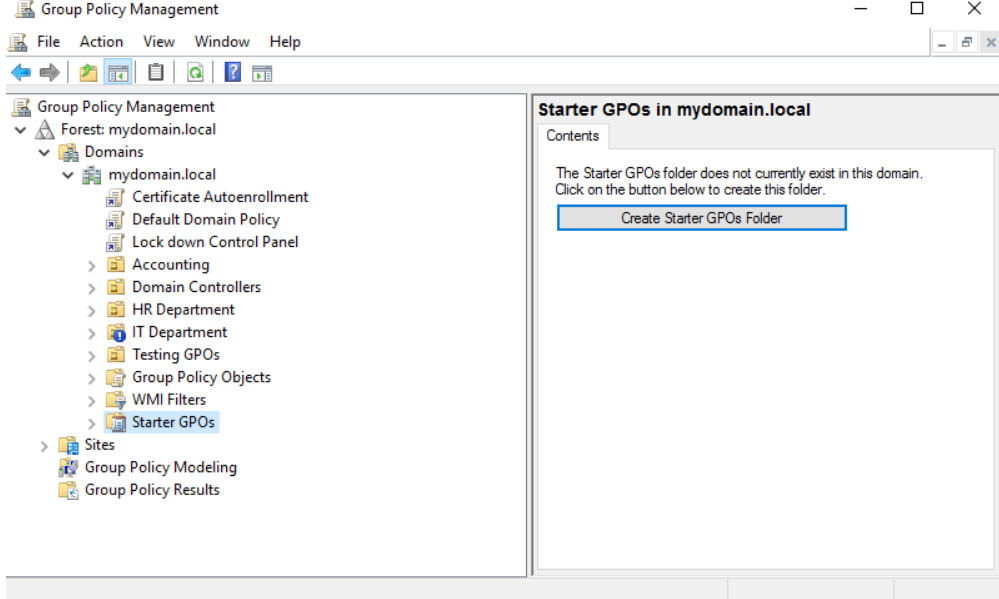Screen dimensions: 999x599
Task: Expand the Sites node
Action: point(44,445)
